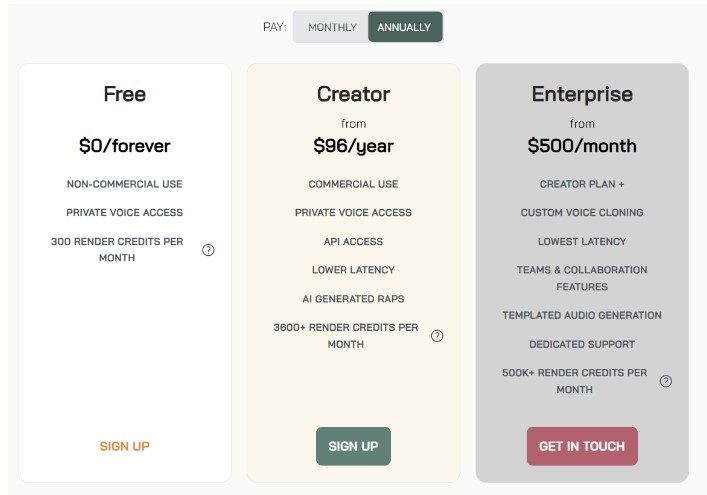Screen dimensions: 707x495
Task: Click the Enterprise plan heading
Action: [x=582, y=94]
